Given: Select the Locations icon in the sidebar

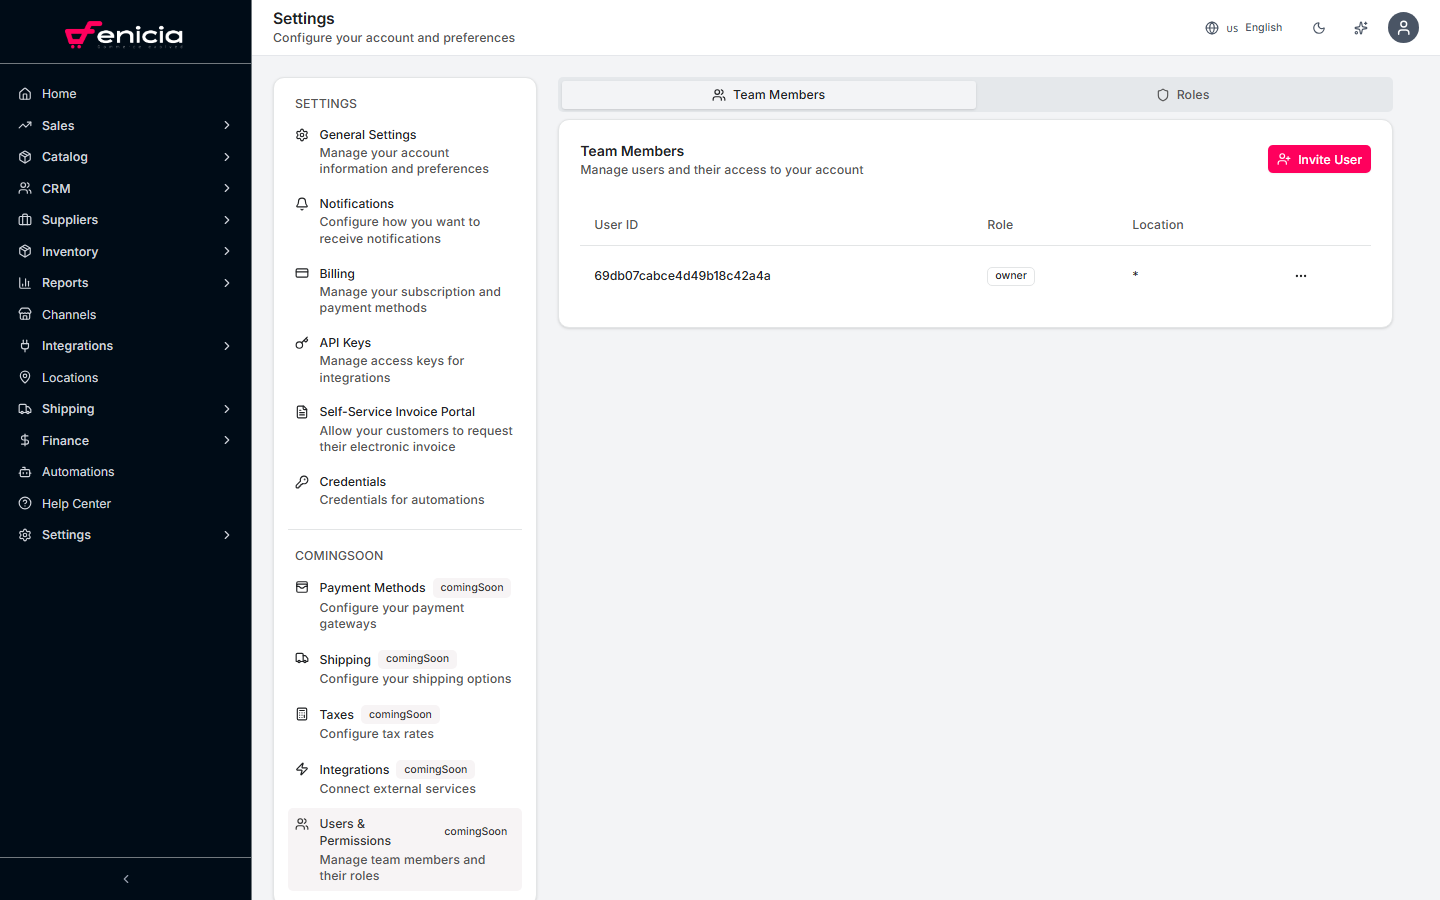Looking at the screenshot, I should [24, 377].
